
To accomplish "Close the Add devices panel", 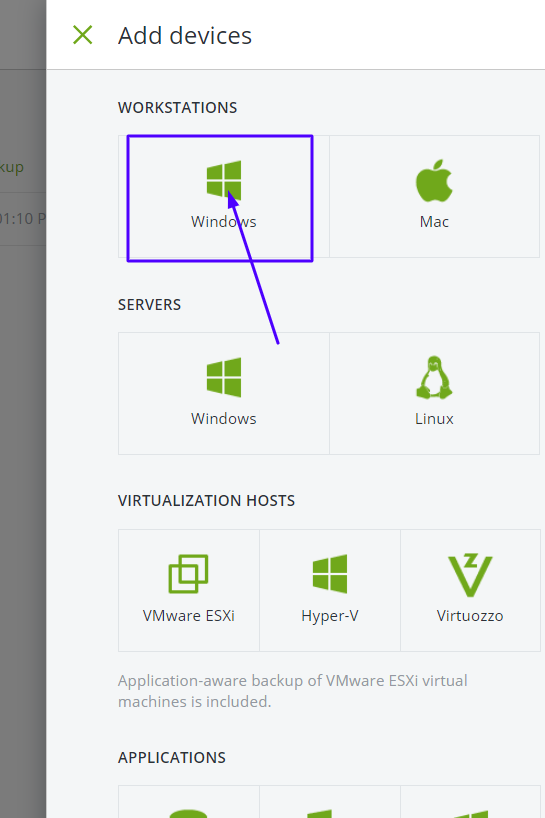I will (82, 35).
